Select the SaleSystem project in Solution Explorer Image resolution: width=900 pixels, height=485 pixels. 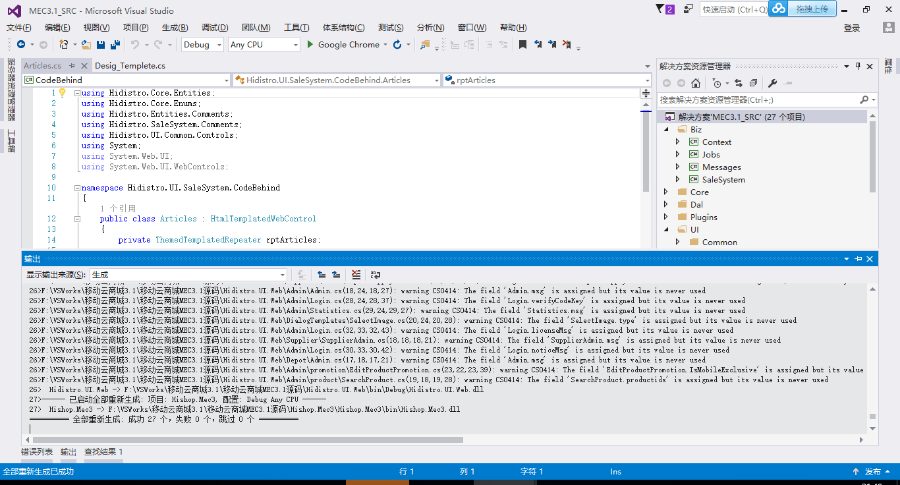[x=723, y=180]
